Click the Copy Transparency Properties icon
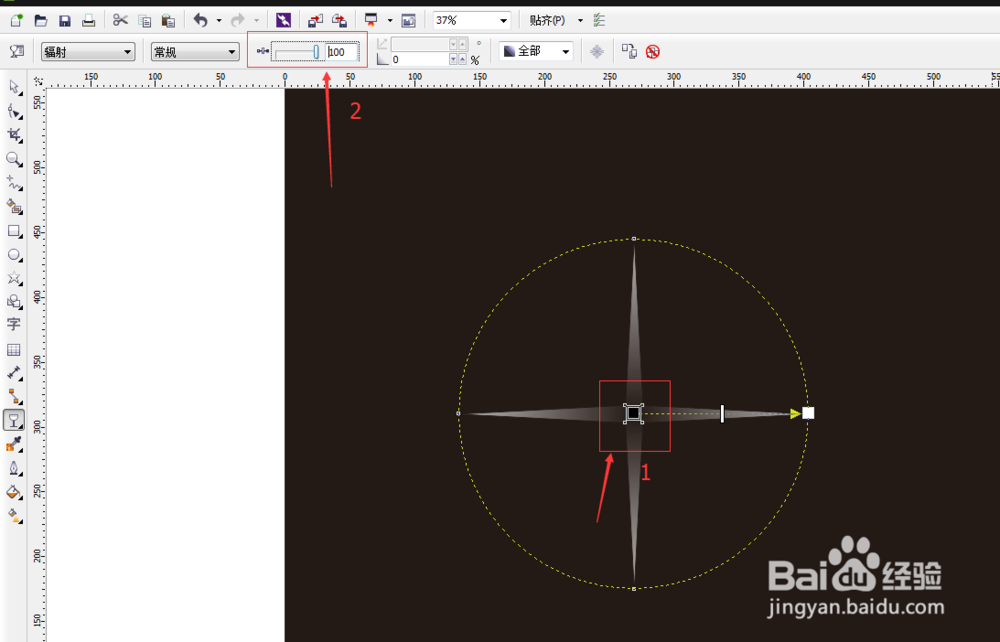Screen dimensions: 1000x642 click(629, 52)
